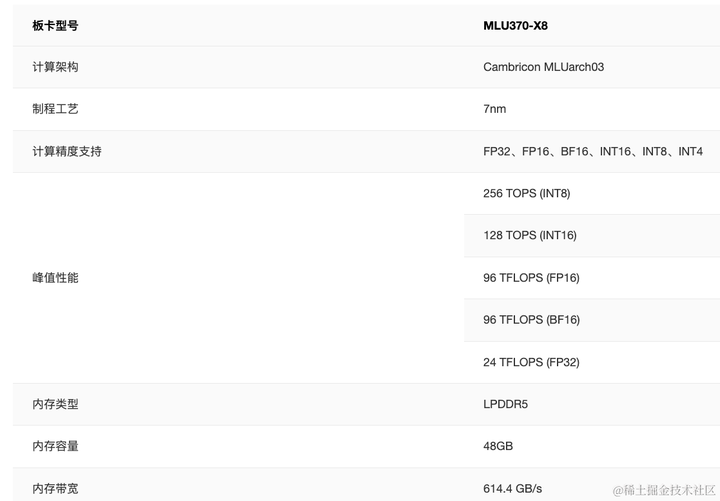
Task: Select the 96 TFLOPS (FP16) cell
Action: tap(531, 278)
